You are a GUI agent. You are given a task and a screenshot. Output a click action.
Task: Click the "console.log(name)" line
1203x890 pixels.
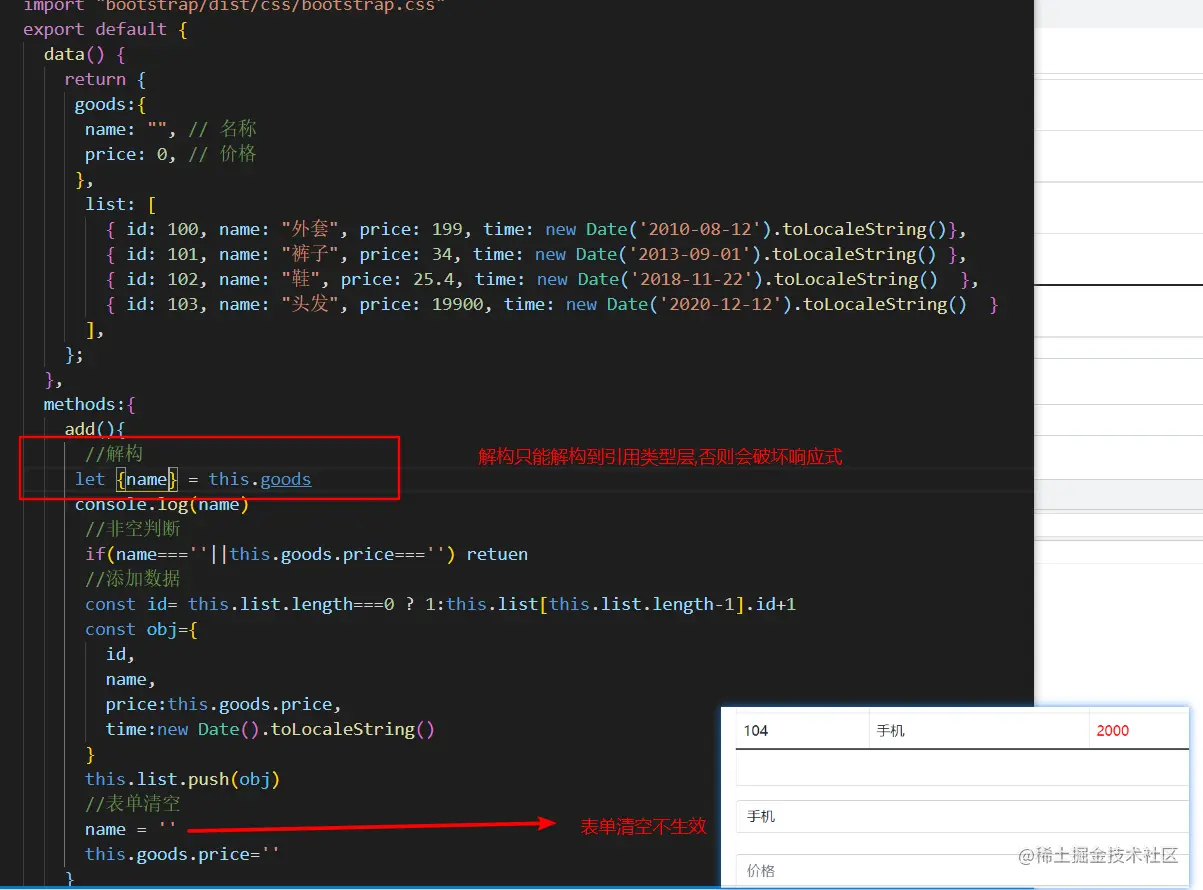162,504
